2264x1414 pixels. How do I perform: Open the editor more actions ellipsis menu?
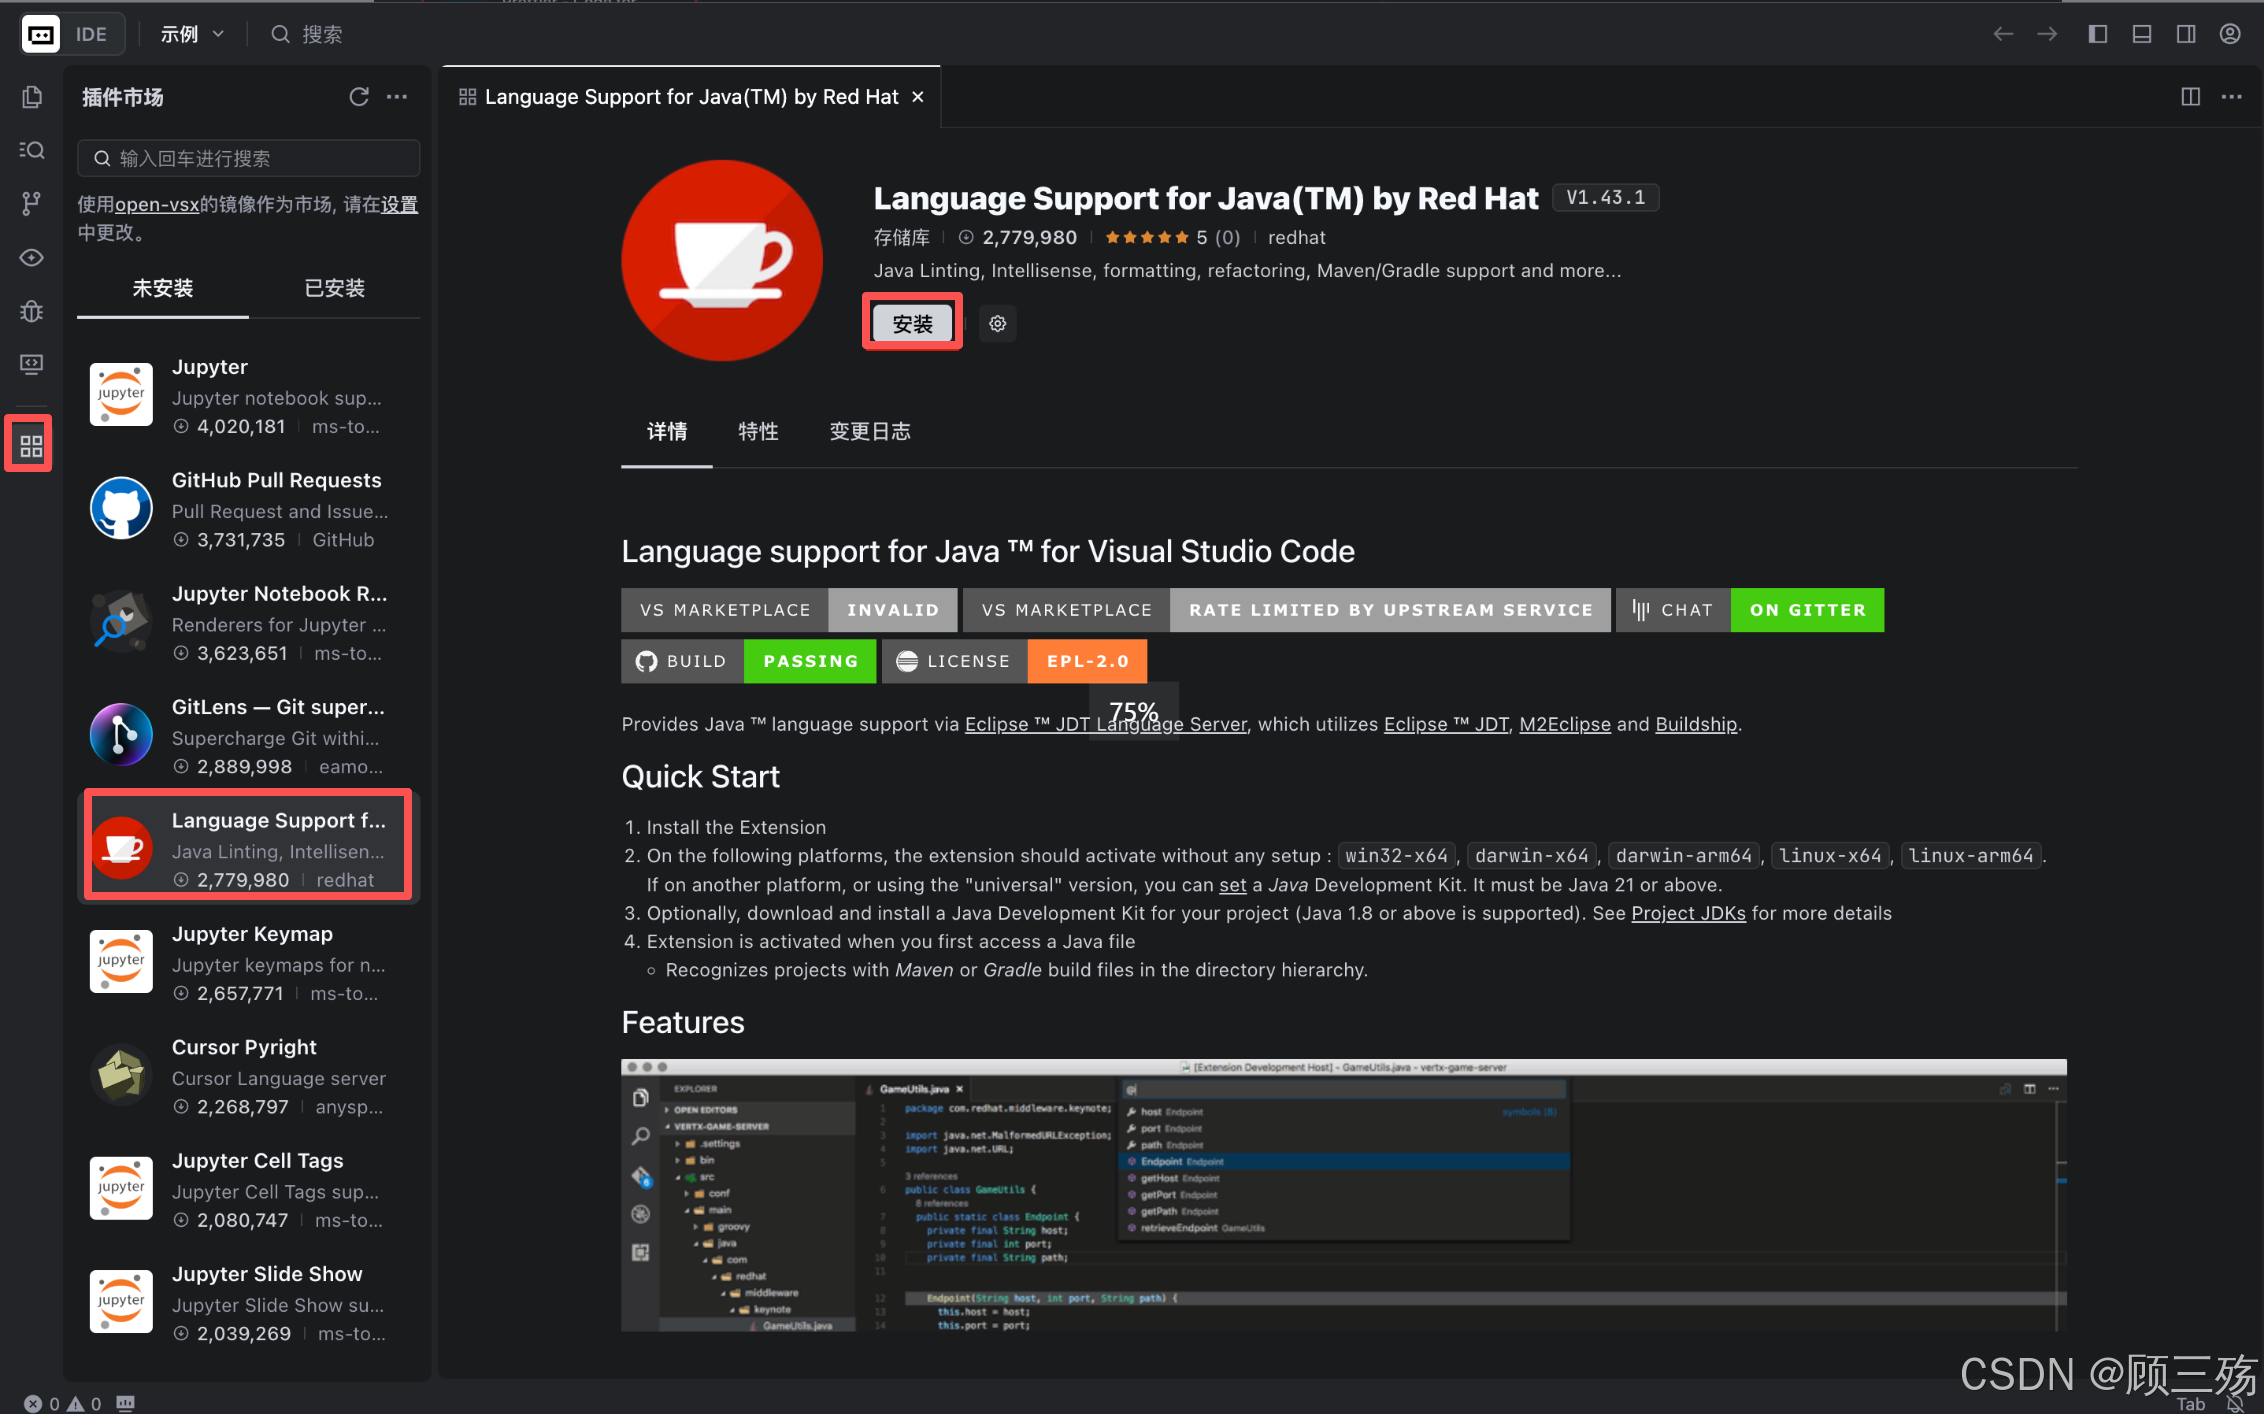pyautogui.click(x=2232, y=97)
